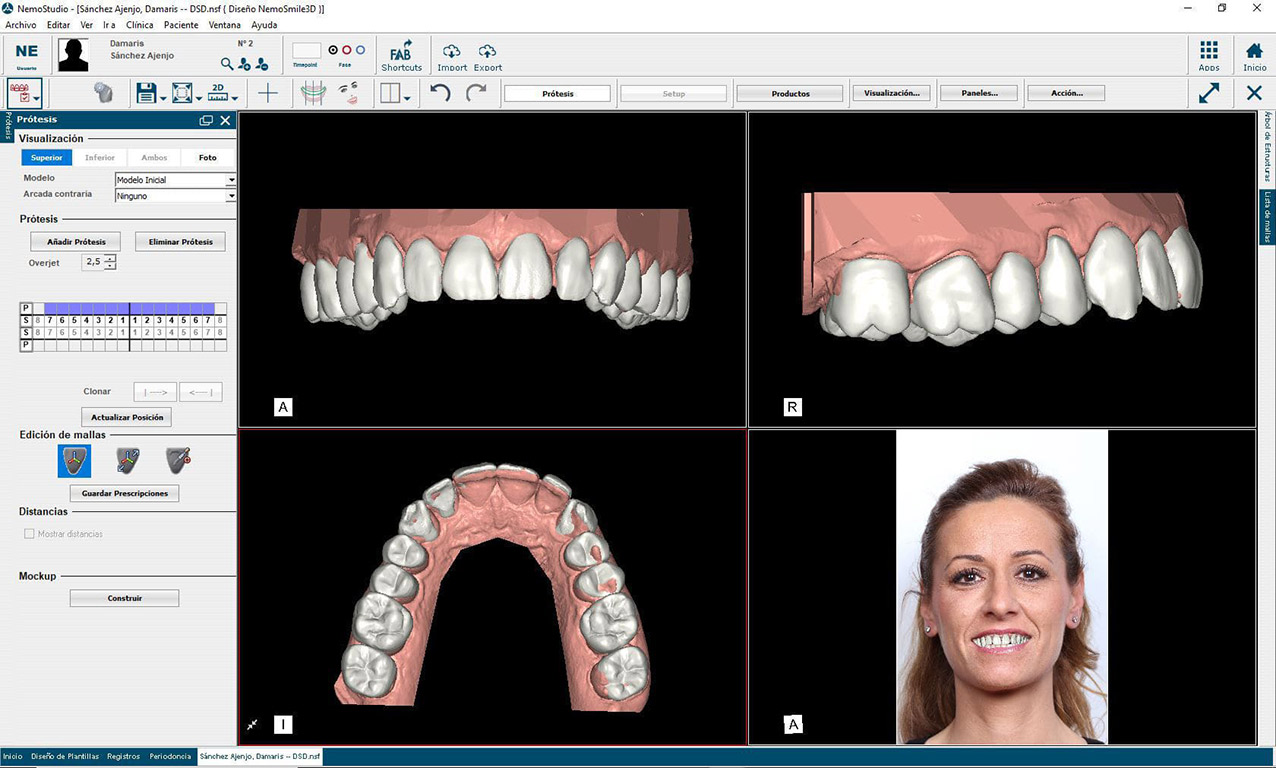The height and width of the screenshot is (768, 1276).
Task: Go to the Inicio home icon
Action: coord(1254,55)
